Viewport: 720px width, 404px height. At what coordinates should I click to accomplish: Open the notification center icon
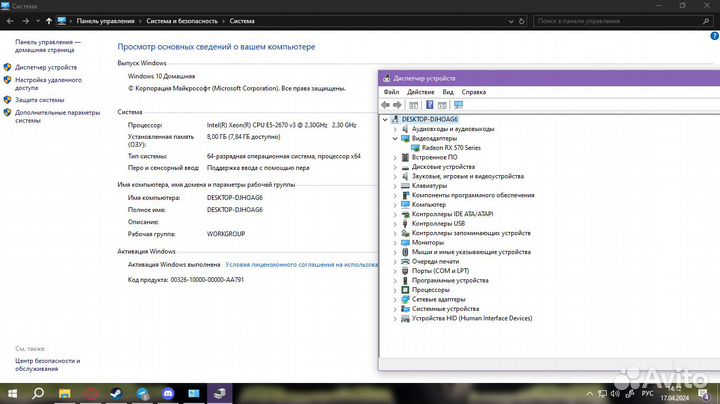[x=703, y=394]
